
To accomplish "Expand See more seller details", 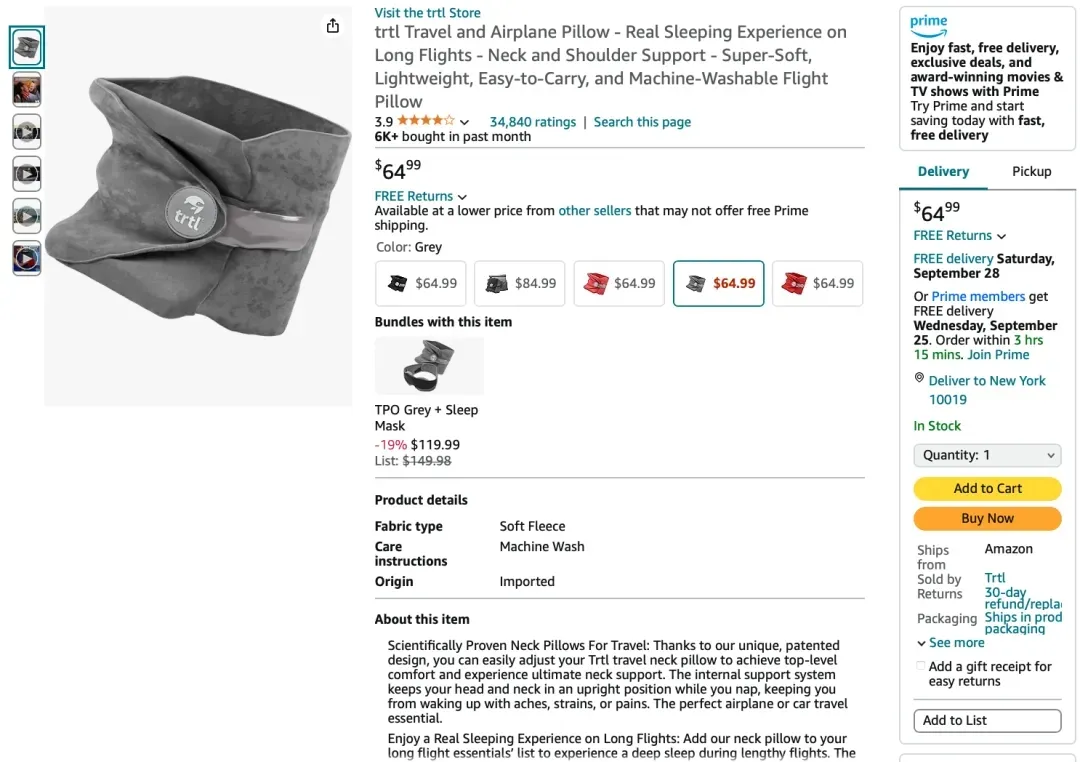I will (951, 643).
